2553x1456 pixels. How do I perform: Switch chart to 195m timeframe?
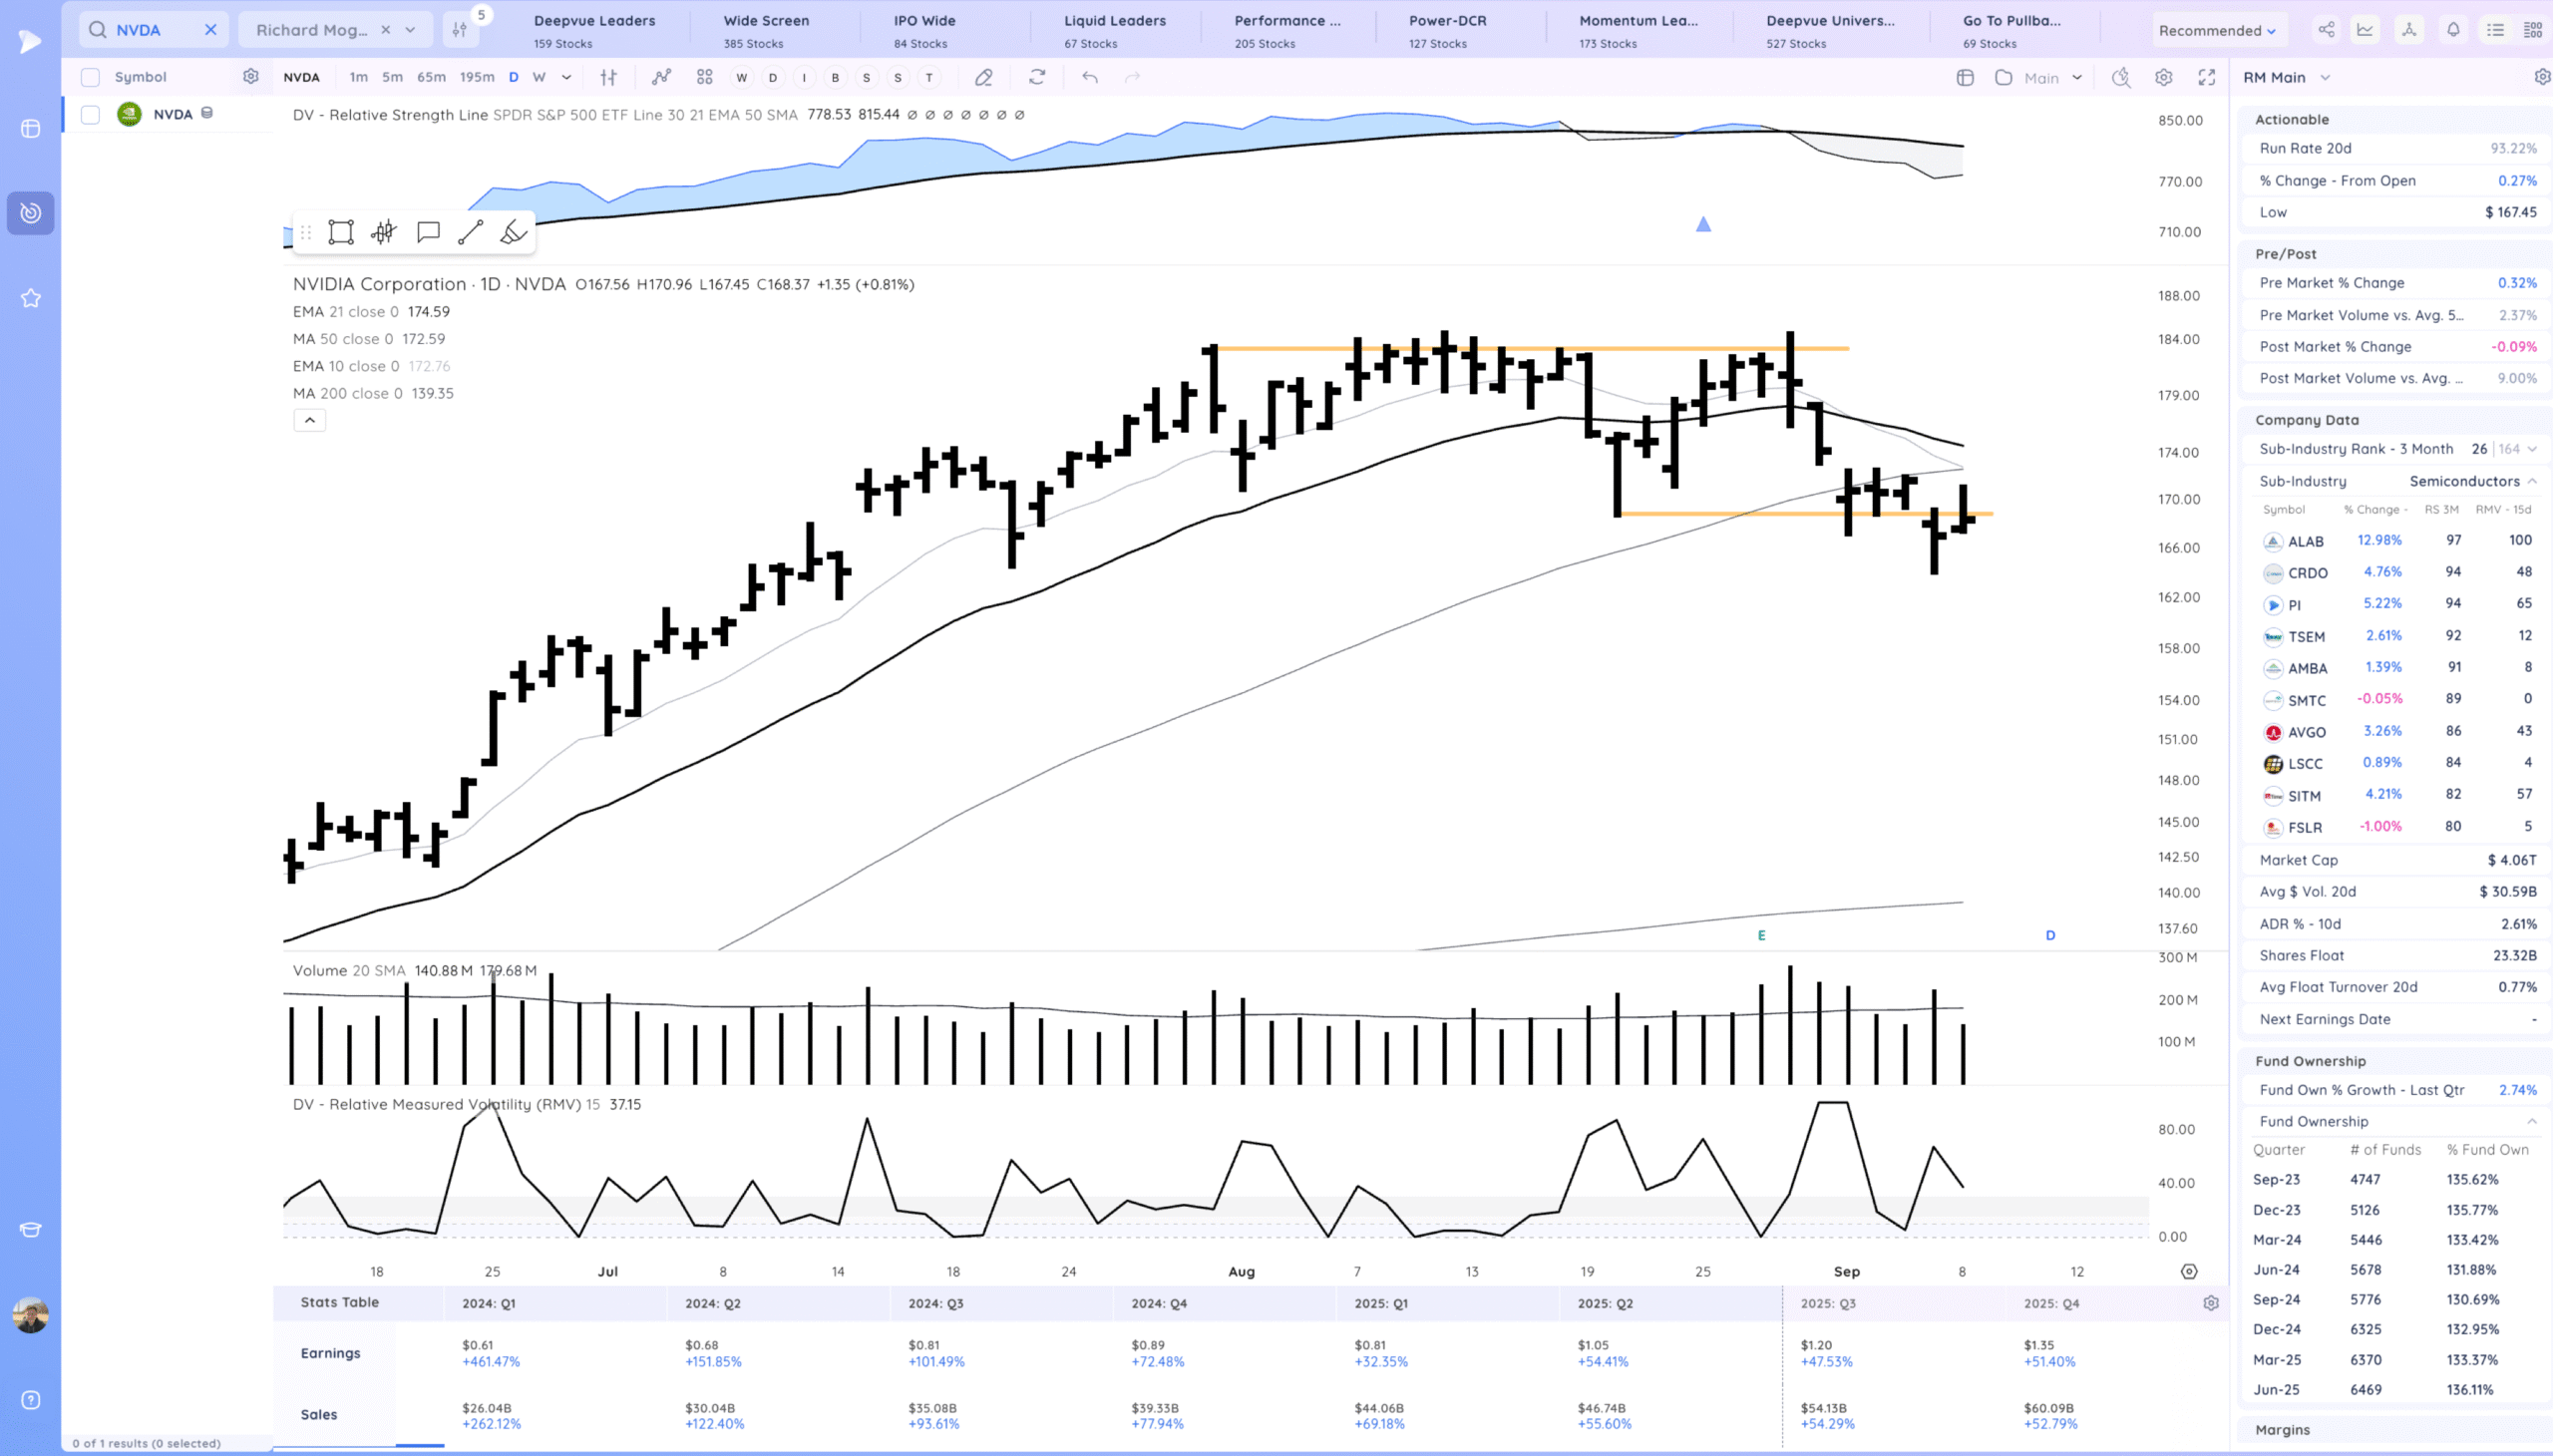[477, 77]
